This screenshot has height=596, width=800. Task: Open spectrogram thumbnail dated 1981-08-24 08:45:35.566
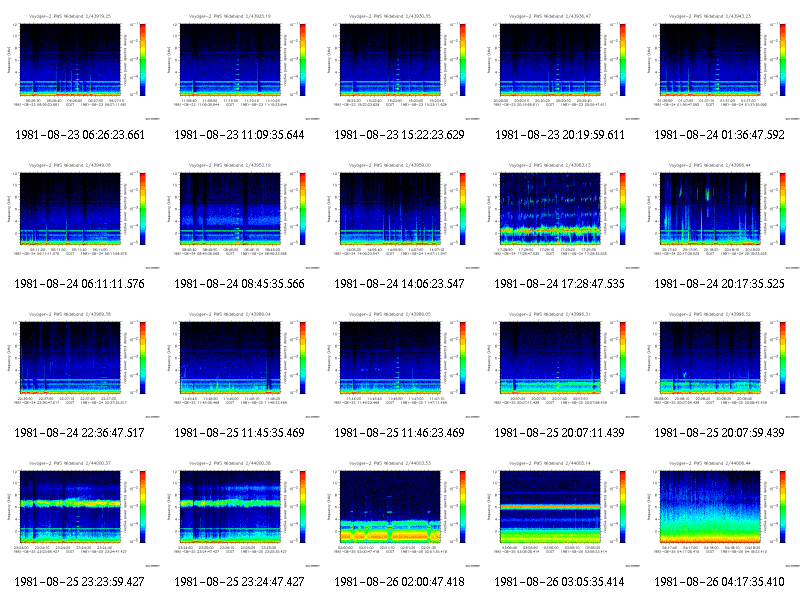click(240, 215)
